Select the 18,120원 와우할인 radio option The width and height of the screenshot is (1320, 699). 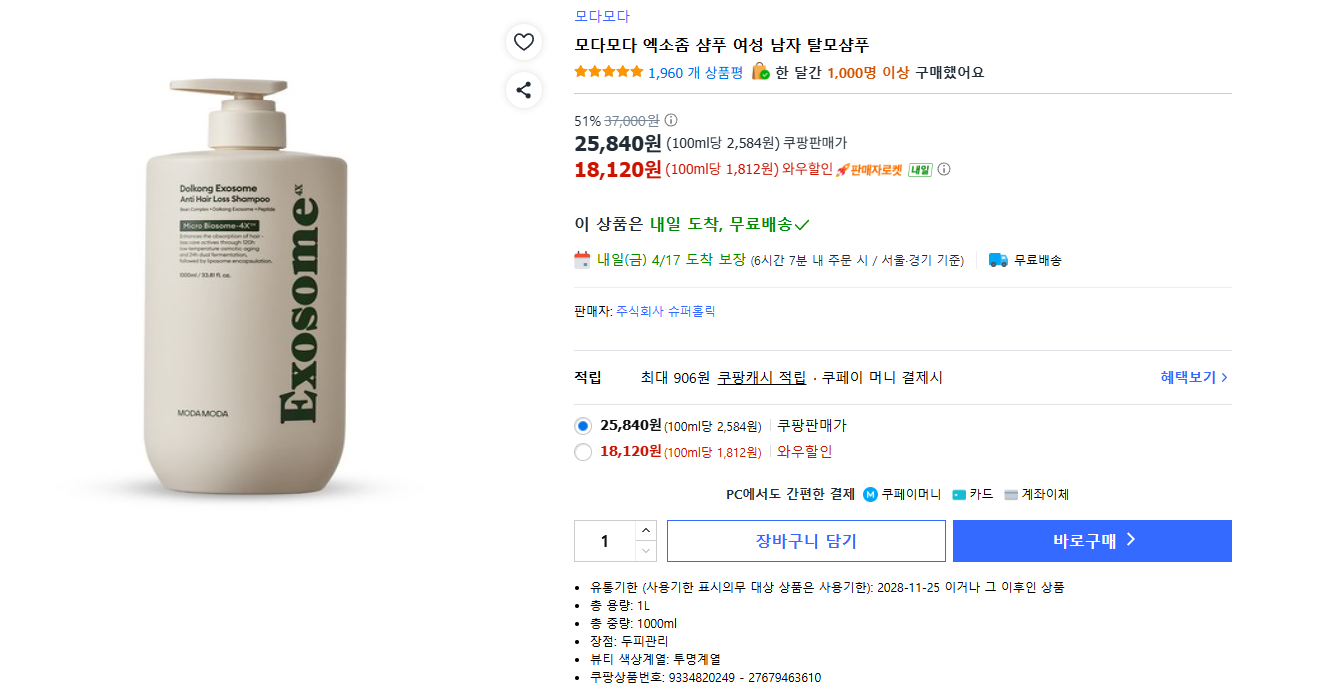(583, 451)
